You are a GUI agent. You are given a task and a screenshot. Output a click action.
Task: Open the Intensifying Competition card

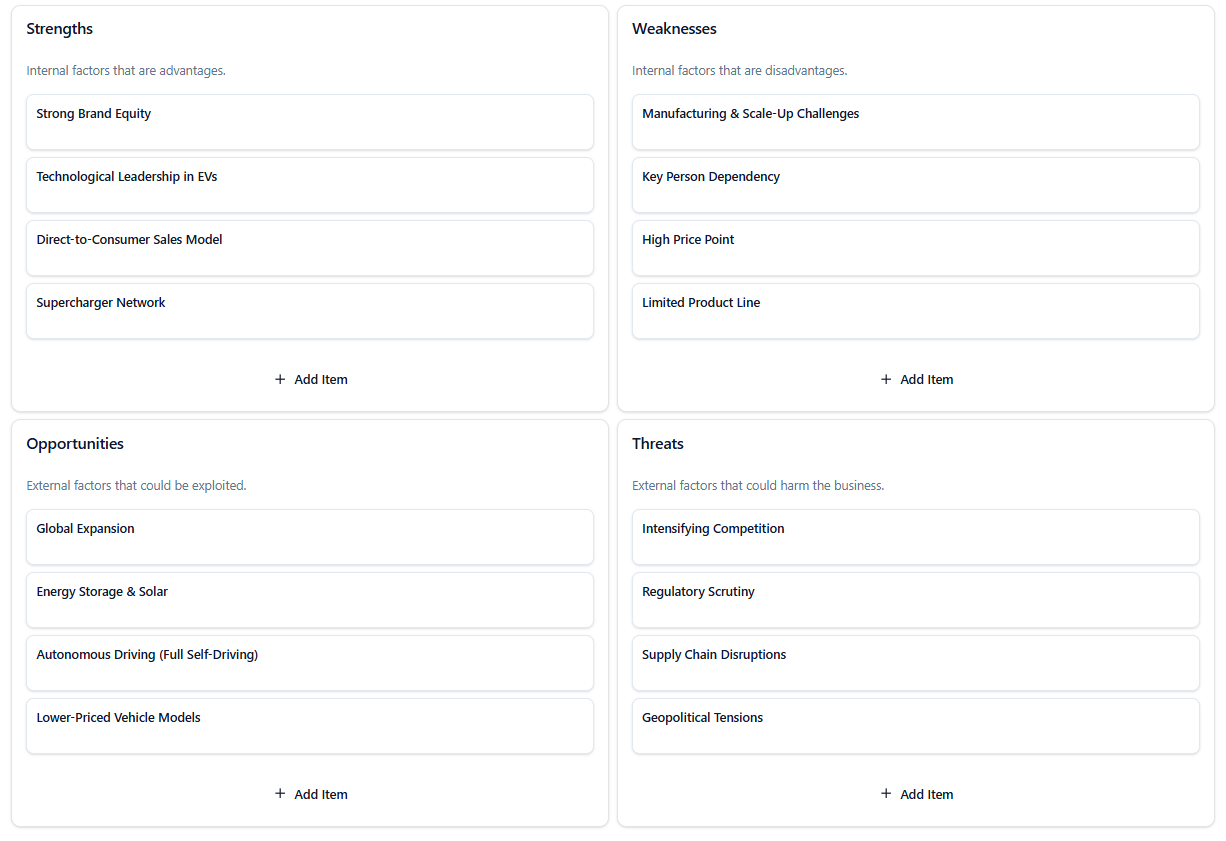pyautogui.click(x=915, y=537)
